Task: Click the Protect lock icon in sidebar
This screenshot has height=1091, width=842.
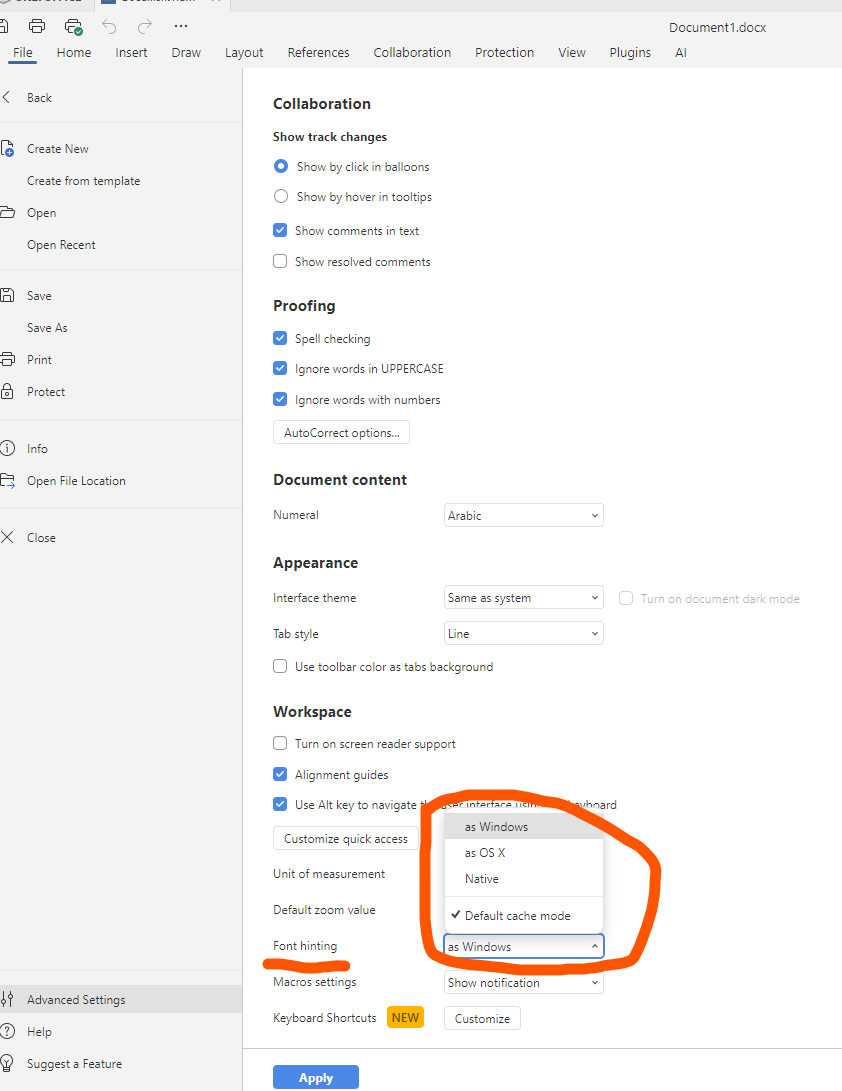Action: [x=8, y=392]
